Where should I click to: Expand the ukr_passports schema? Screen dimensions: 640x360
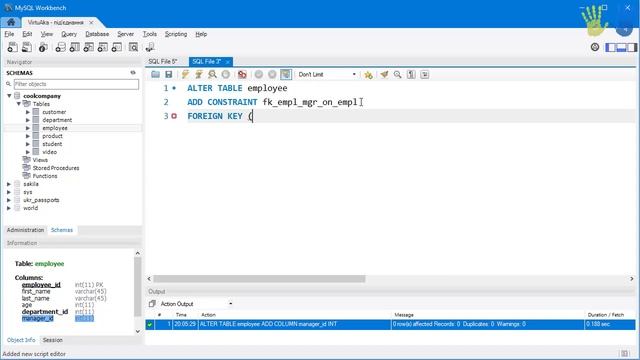9,200
